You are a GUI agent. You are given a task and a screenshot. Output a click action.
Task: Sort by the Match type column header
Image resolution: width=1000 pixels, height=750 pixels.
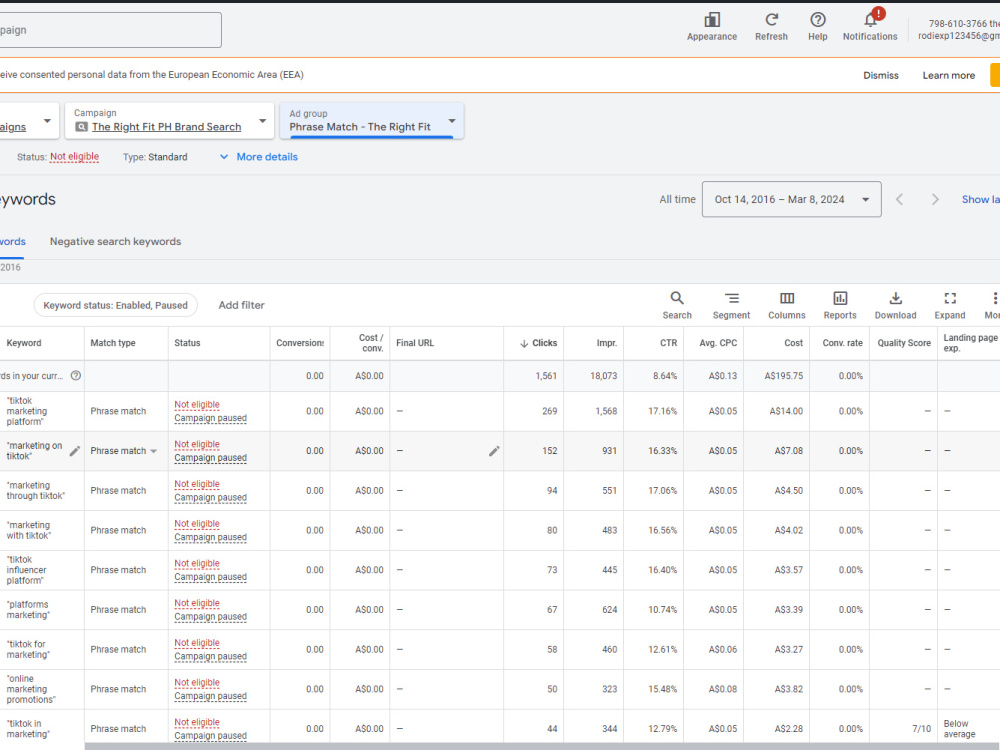113,343
